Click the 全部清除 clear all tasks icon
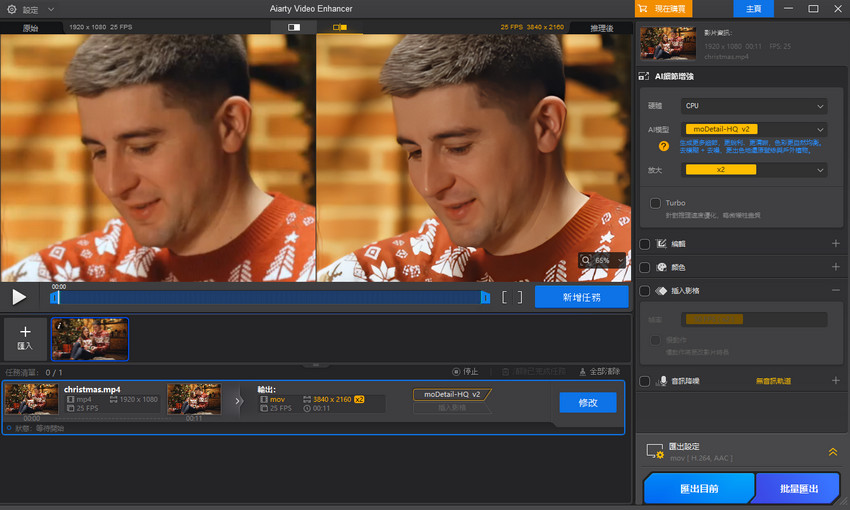The width and height of the screenshot is (850, 510). pos(584,371)
